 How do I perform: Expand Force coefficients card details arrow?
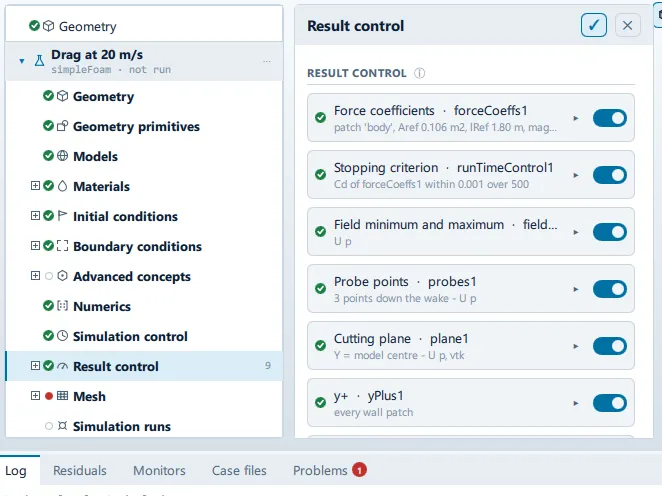[575, 118]
